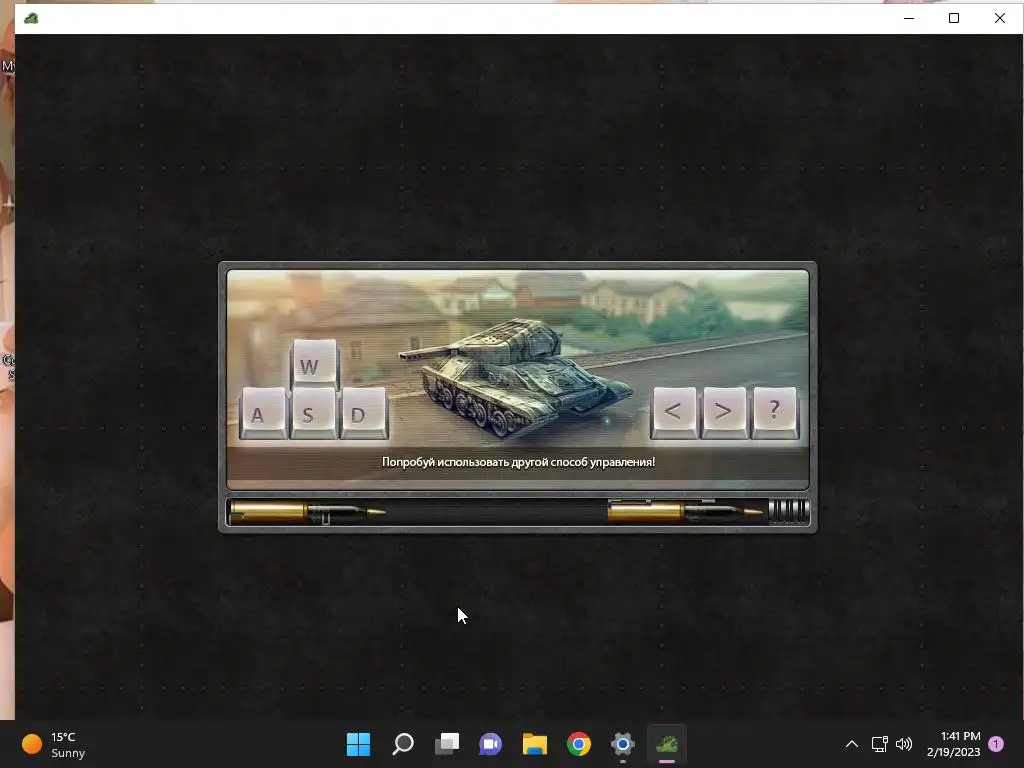Click the Russian hint text under tank
1024x768 pixels.
[518, 462]
